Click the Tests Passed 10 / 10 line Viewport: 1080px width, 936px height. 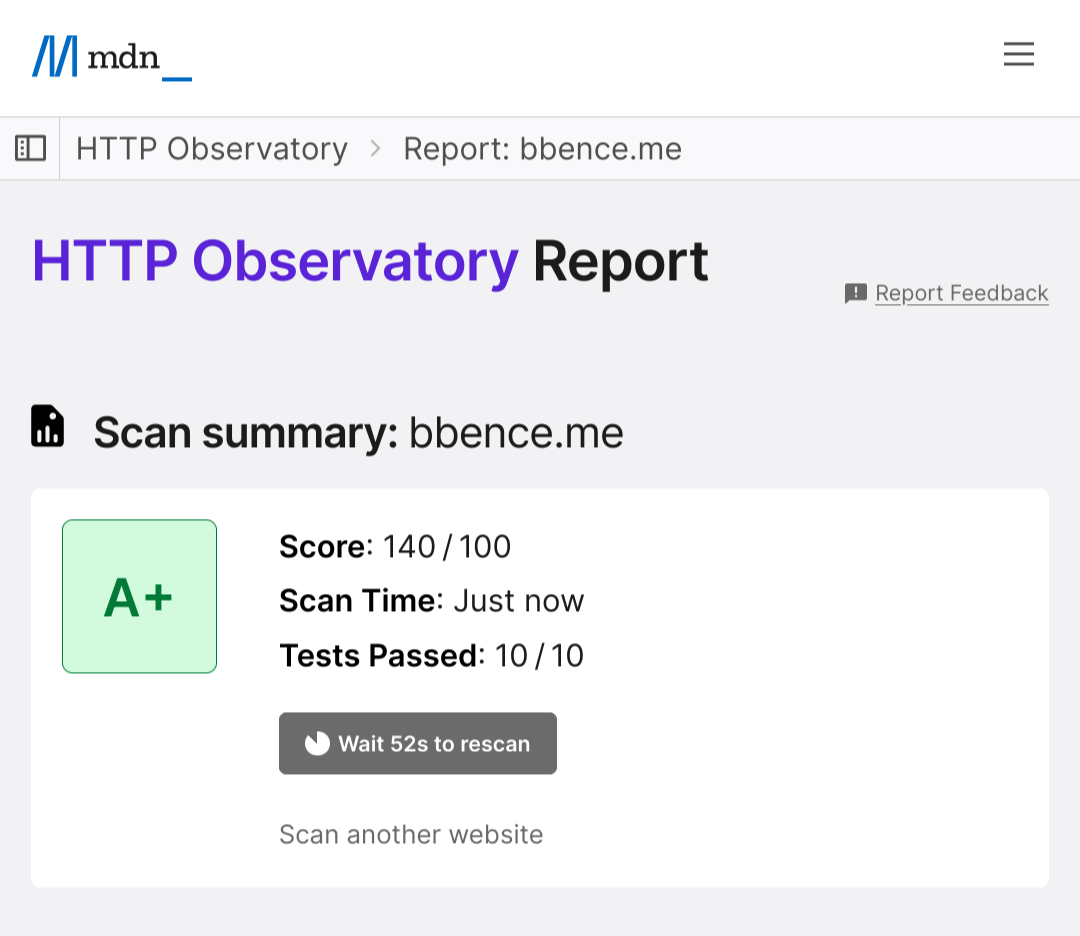tap(431, 656)
